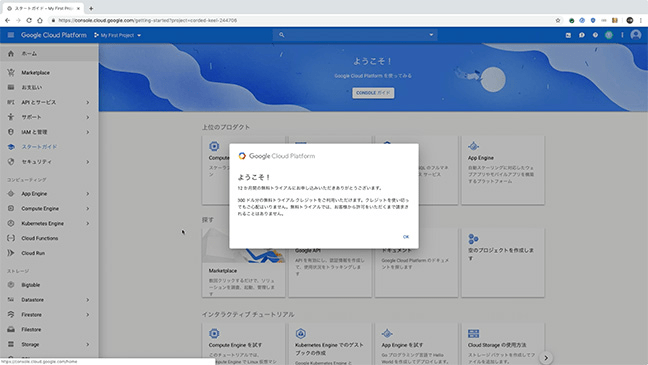
Task: Click the セキュリティ security icon
Action: tap(11, 162)
